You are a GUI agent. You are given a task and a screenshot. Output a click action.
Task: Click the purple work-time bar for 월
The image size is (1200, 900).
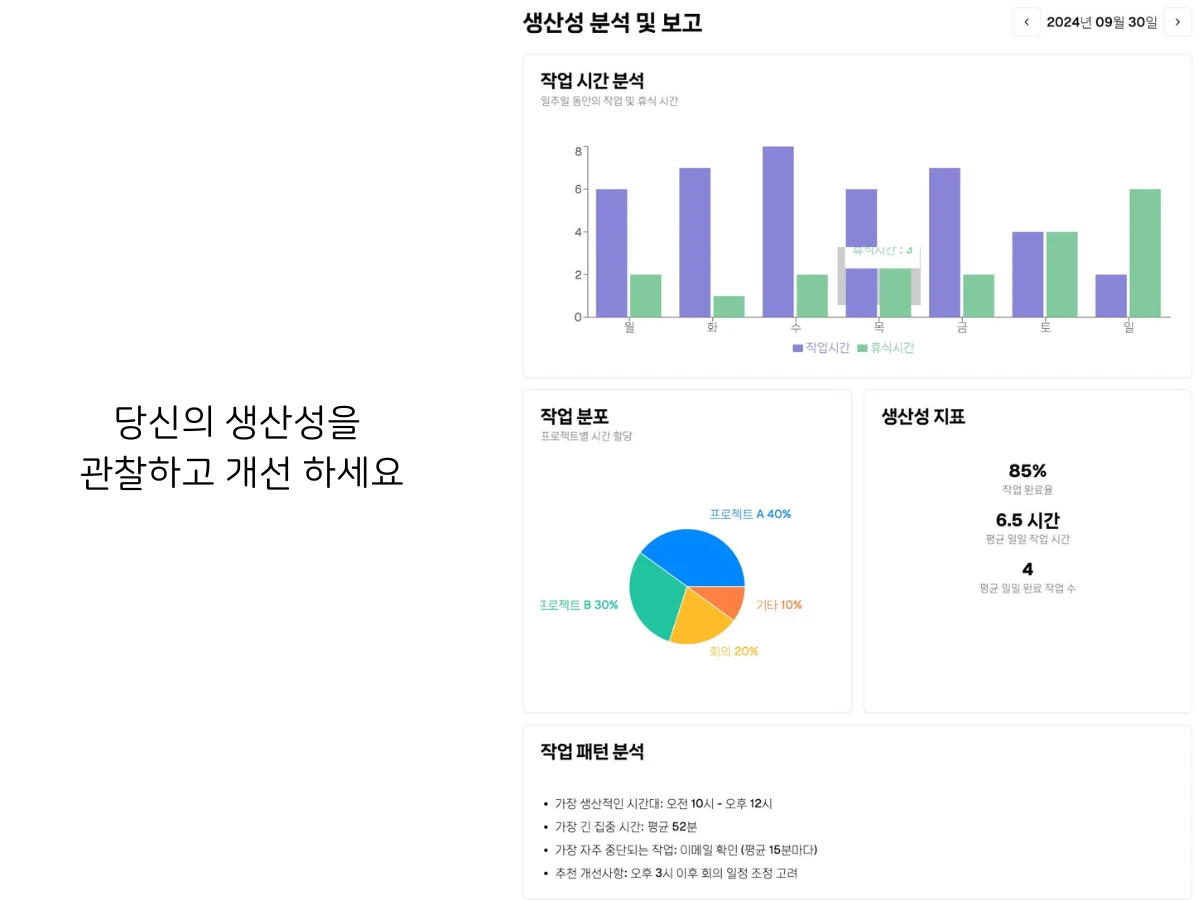[x=612, y=253]
